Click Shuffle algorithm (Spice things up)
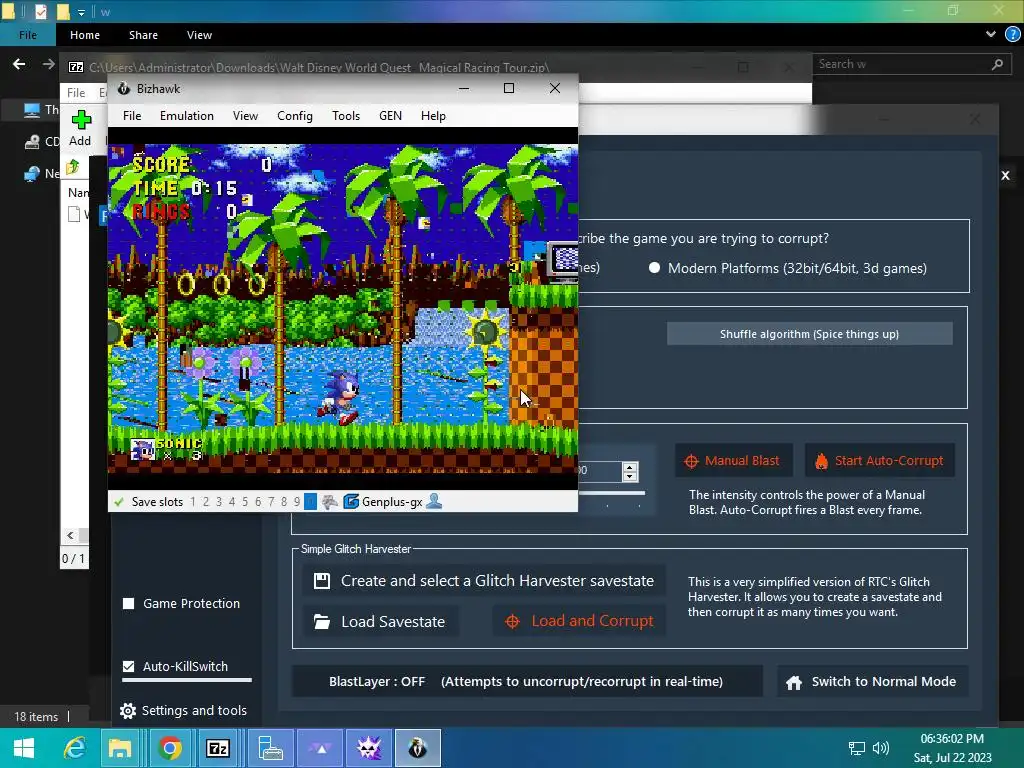This screenshot has width=1024, height=768. [809, 334]
